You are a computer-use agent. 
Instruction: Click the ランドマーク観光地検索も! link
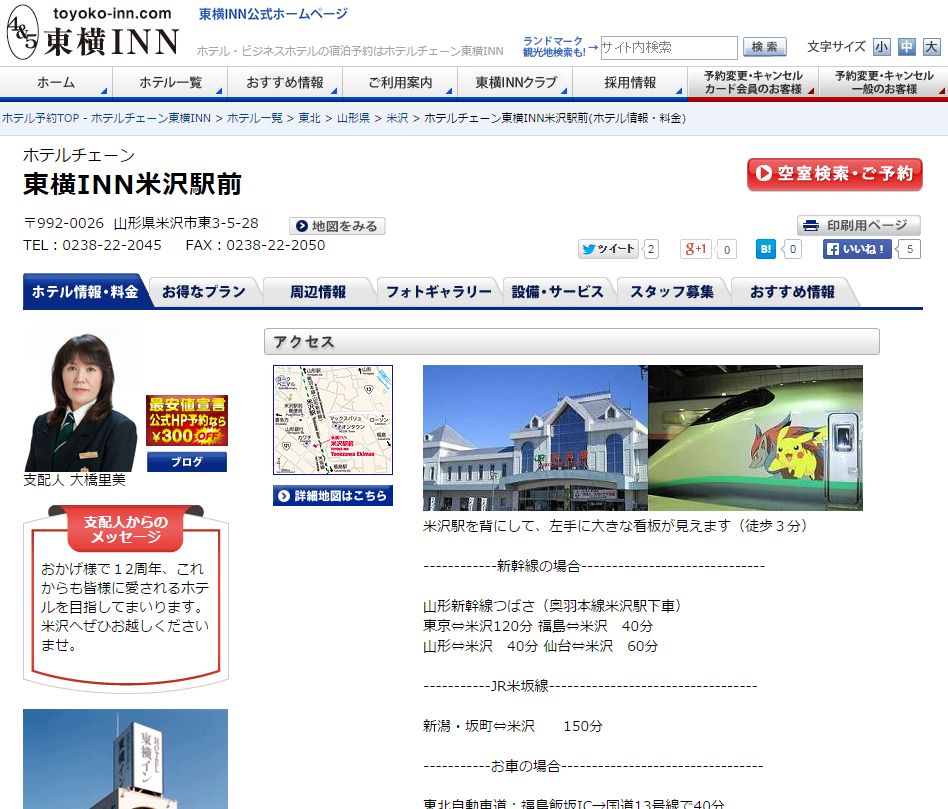tap(554, 47)
